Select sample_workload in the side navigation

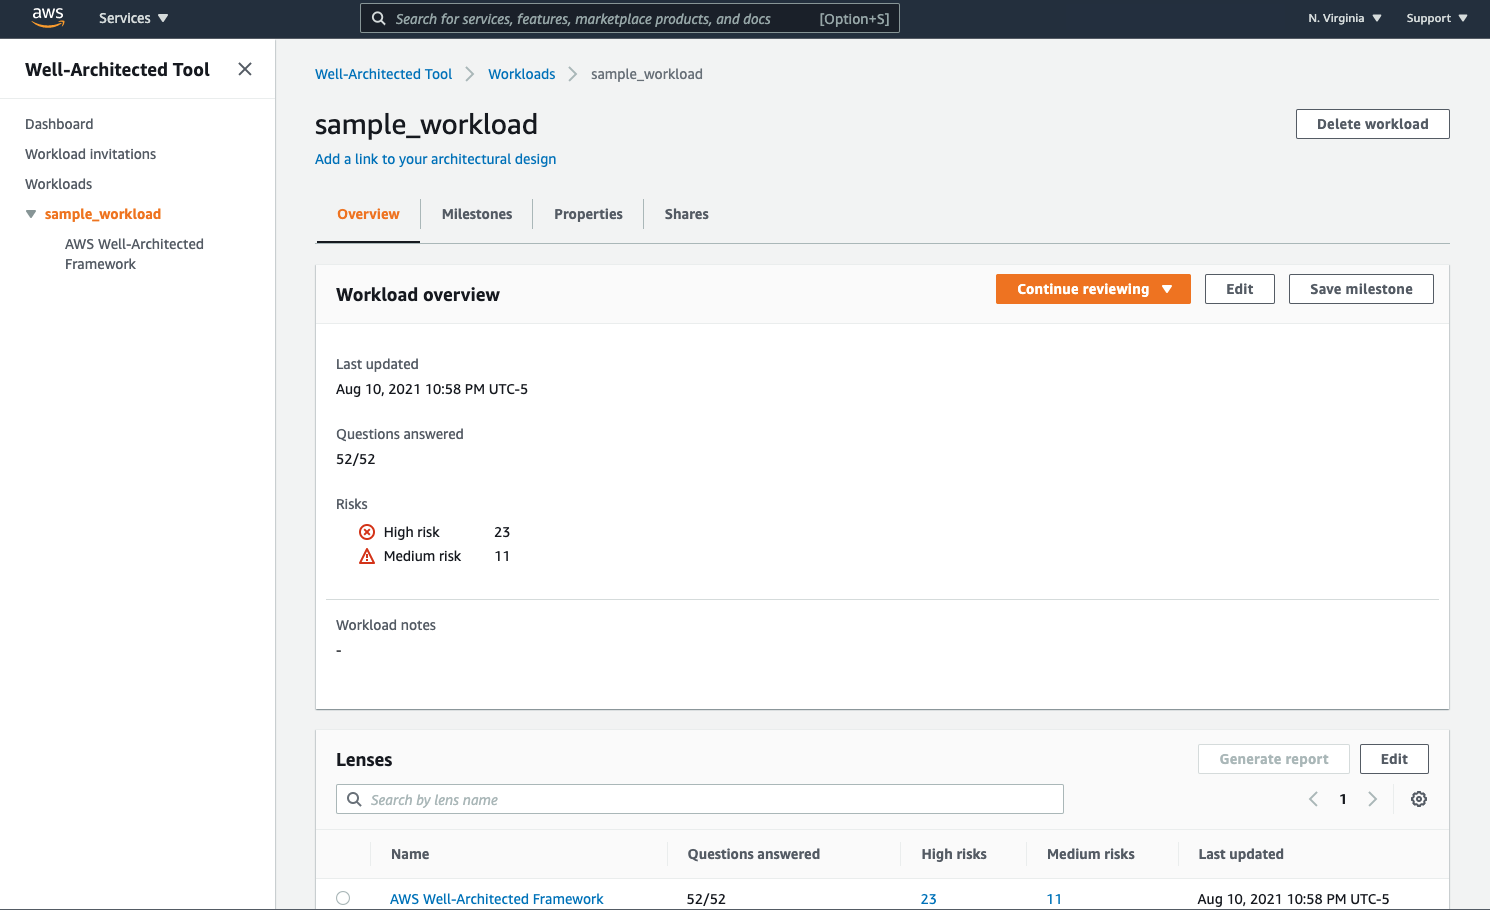point(103,214)
